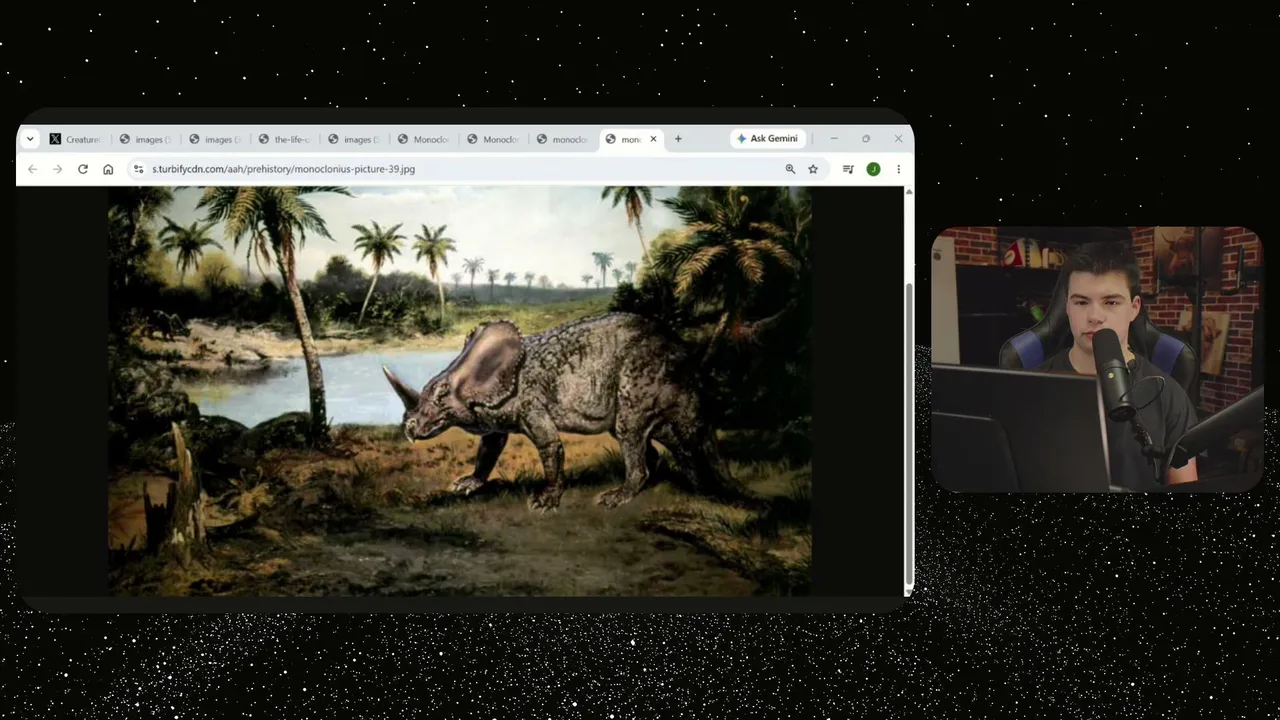Maximize the browser window
The height and width of the screenshot is (720, 1280).
click(x=866, y=139)
